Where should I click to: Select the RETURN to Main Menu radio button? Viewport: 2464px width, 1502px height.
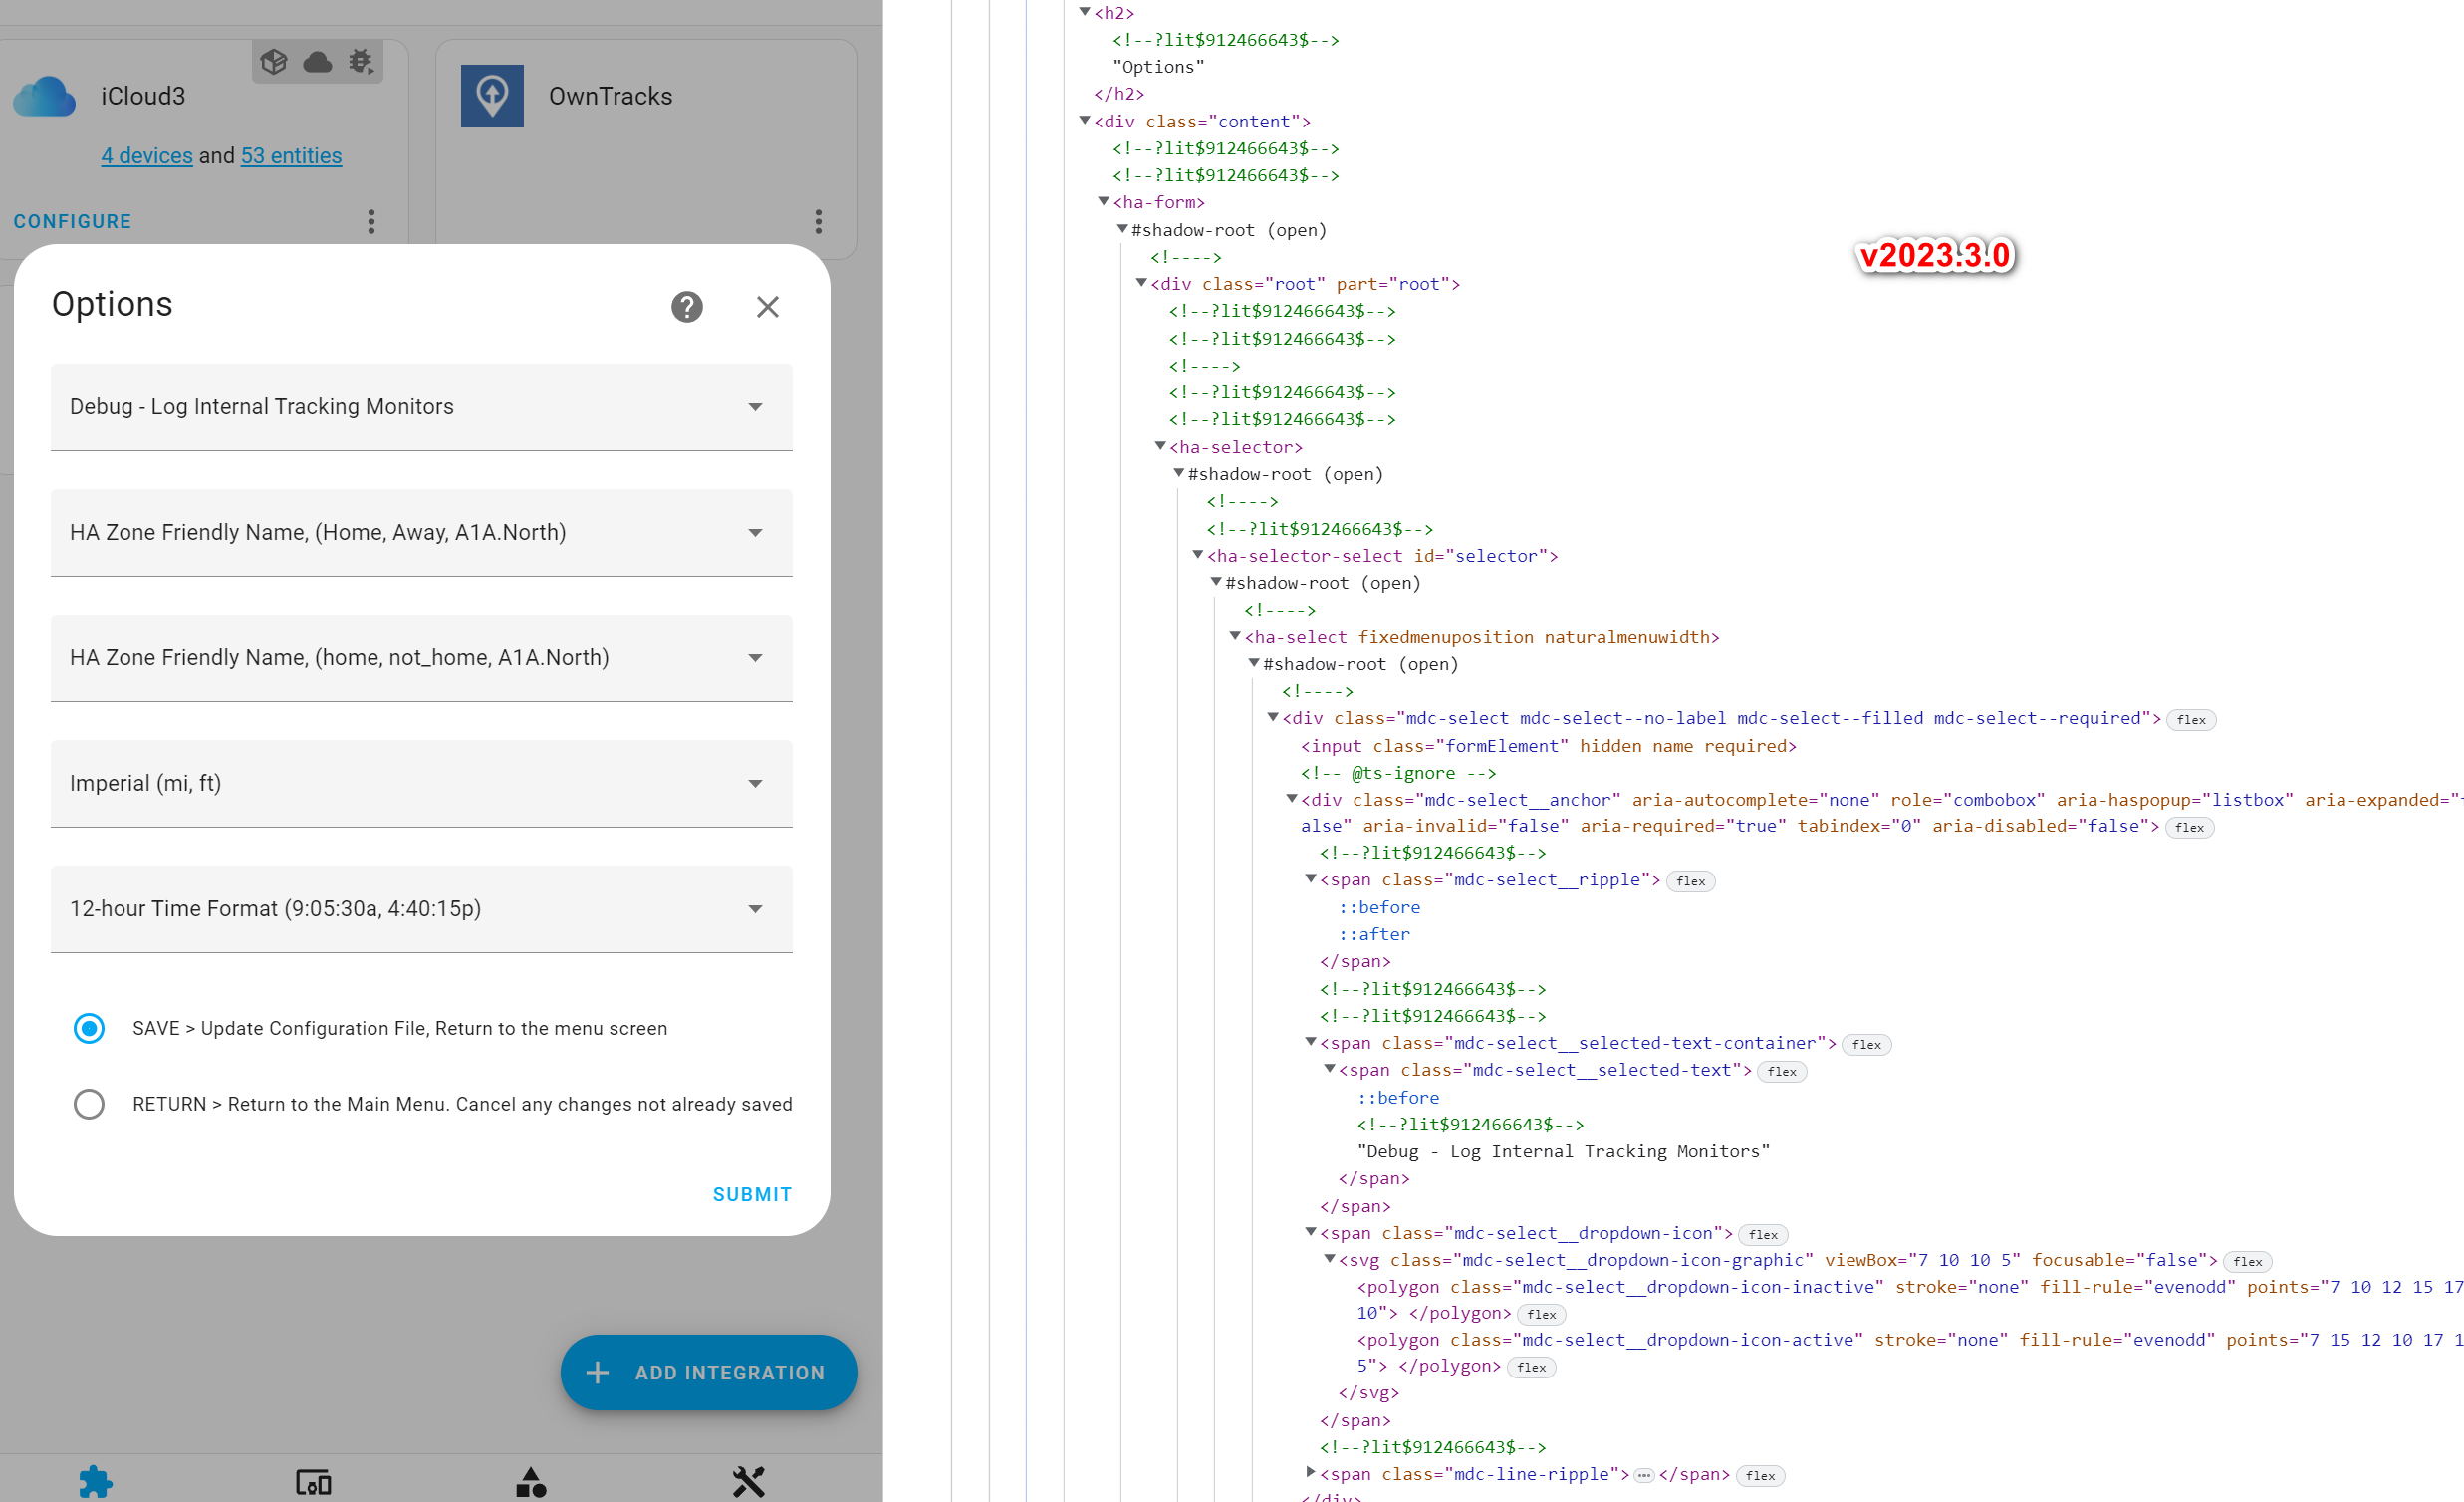pyautogui.click(x=89, y=1104)
